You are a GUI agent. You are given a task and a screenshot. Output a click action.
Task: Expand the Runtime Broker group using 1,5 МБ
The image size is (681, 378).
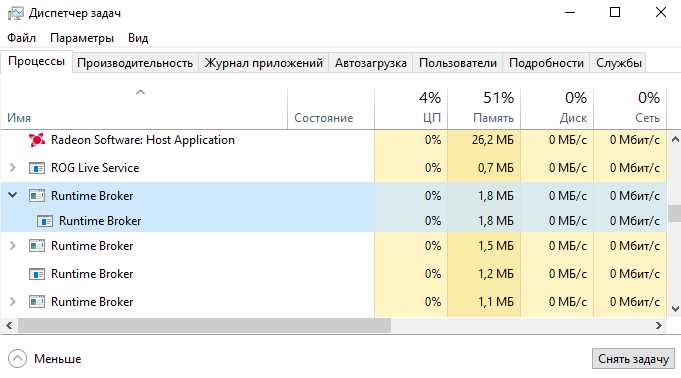click(x=13, y=246)
